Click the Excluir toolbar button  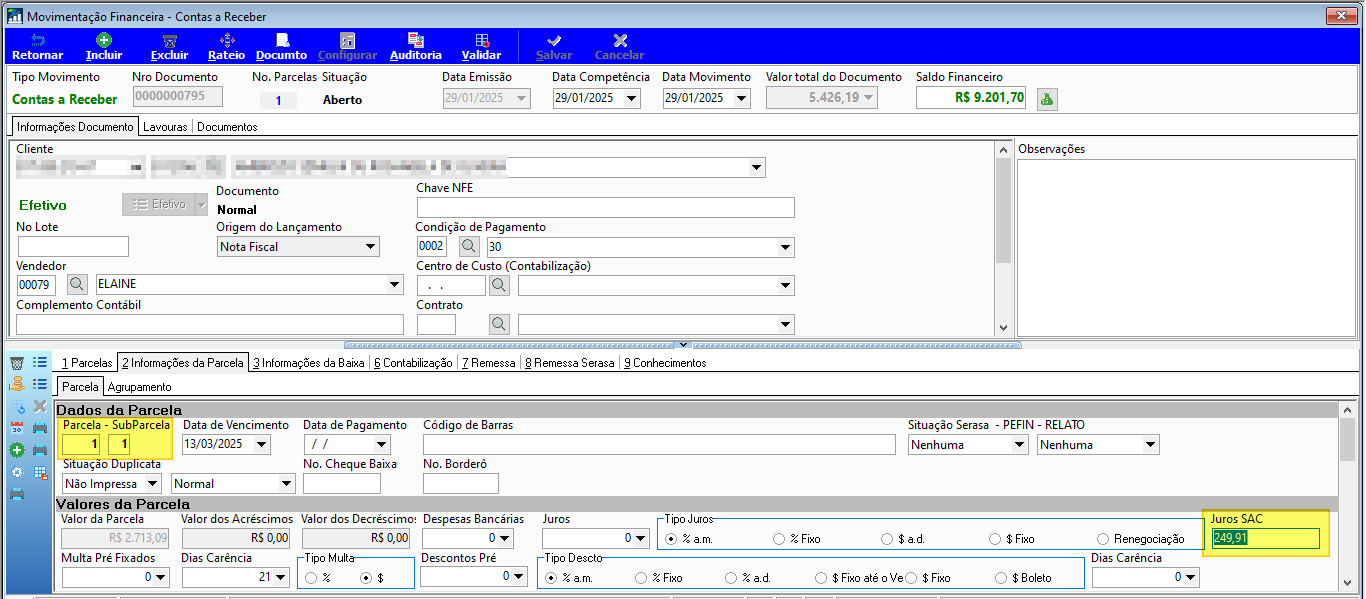click(x=169, y=47)
